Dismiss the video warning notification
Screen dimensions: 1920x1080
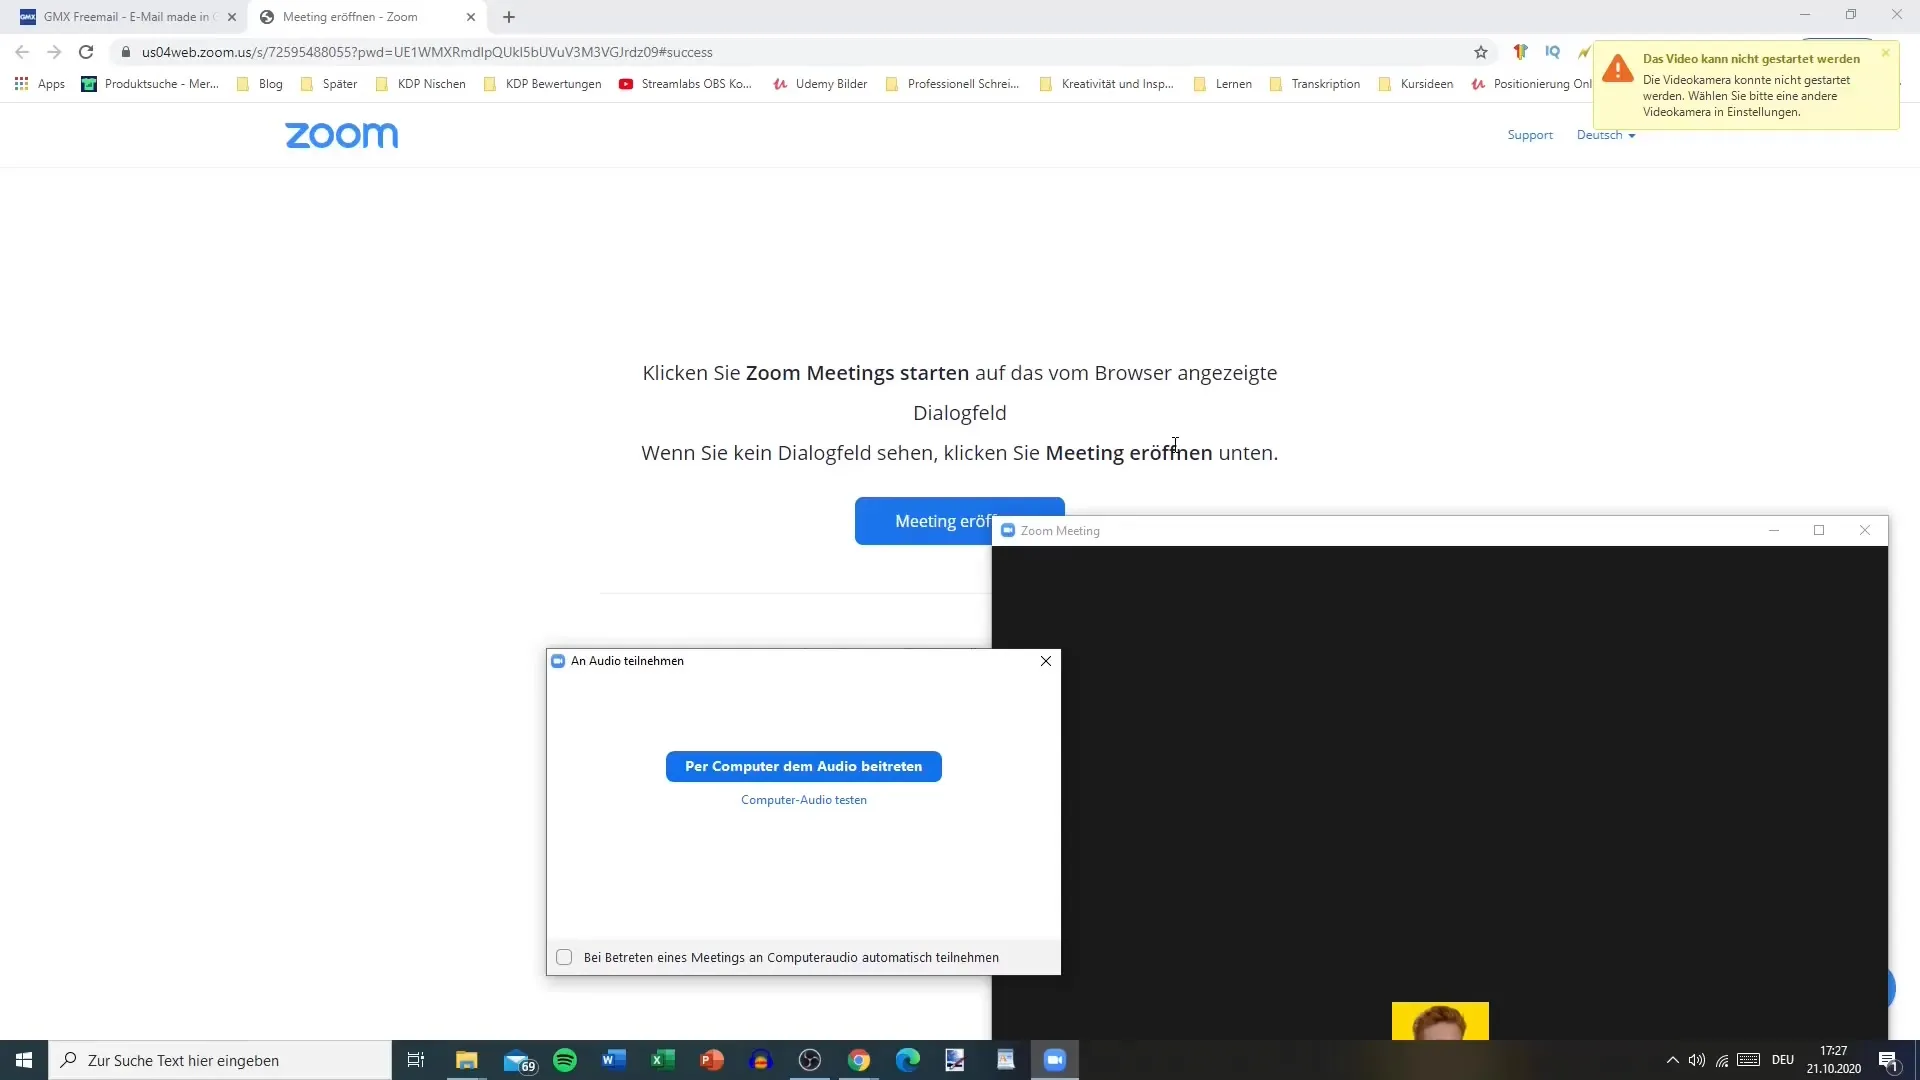click(x=1885, y=53)
